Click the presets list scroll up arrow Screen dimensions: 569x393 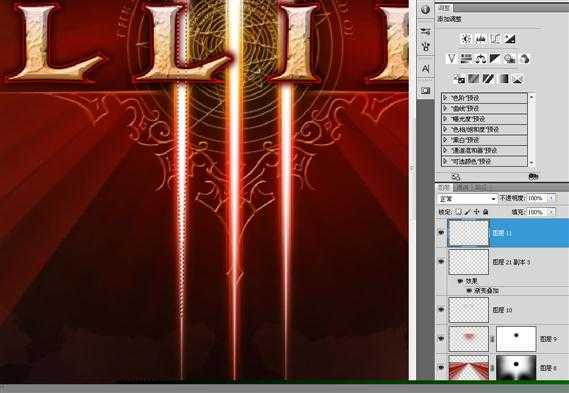[x=532, y=97]
